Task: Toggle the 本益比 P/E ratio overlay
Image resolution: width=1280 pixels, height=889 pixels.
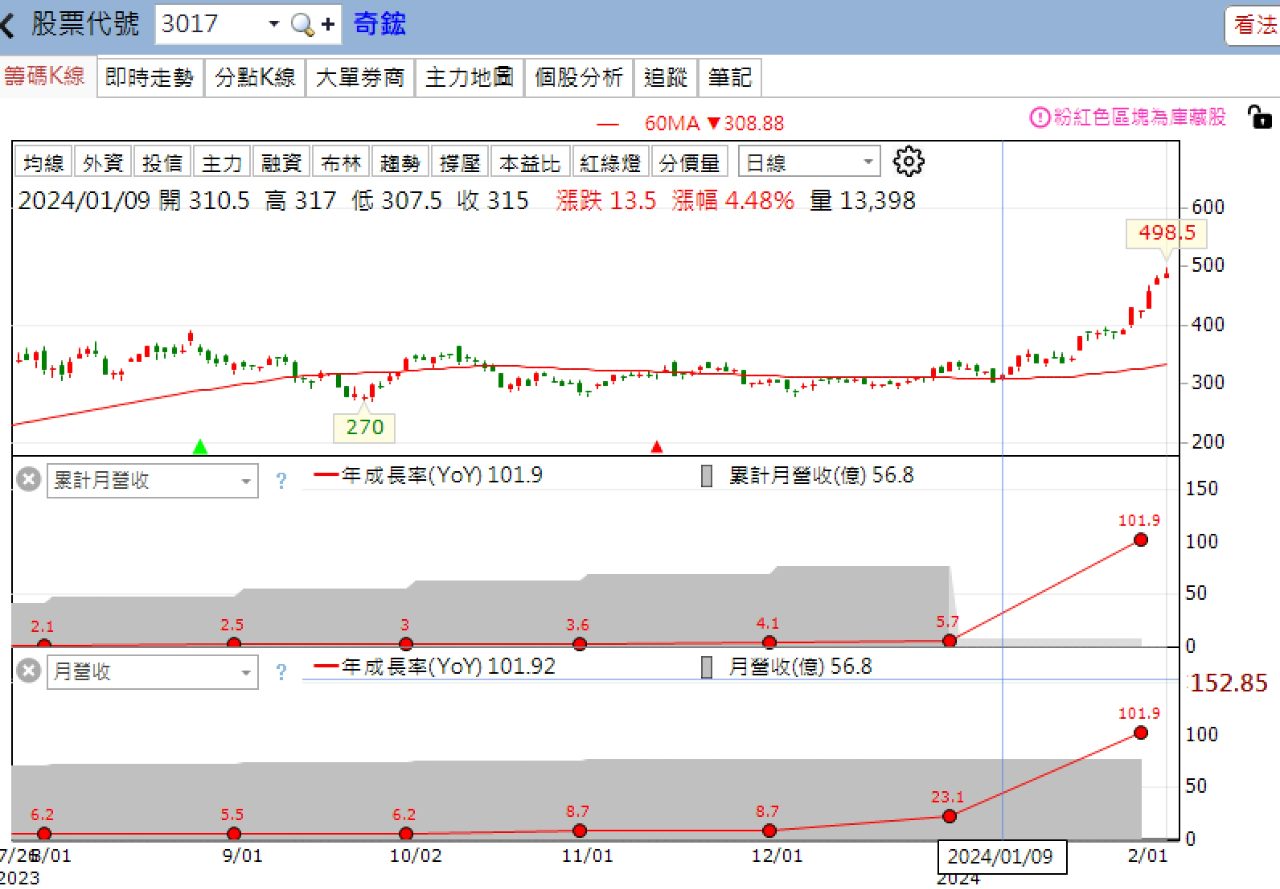Action: pos(531,162)
